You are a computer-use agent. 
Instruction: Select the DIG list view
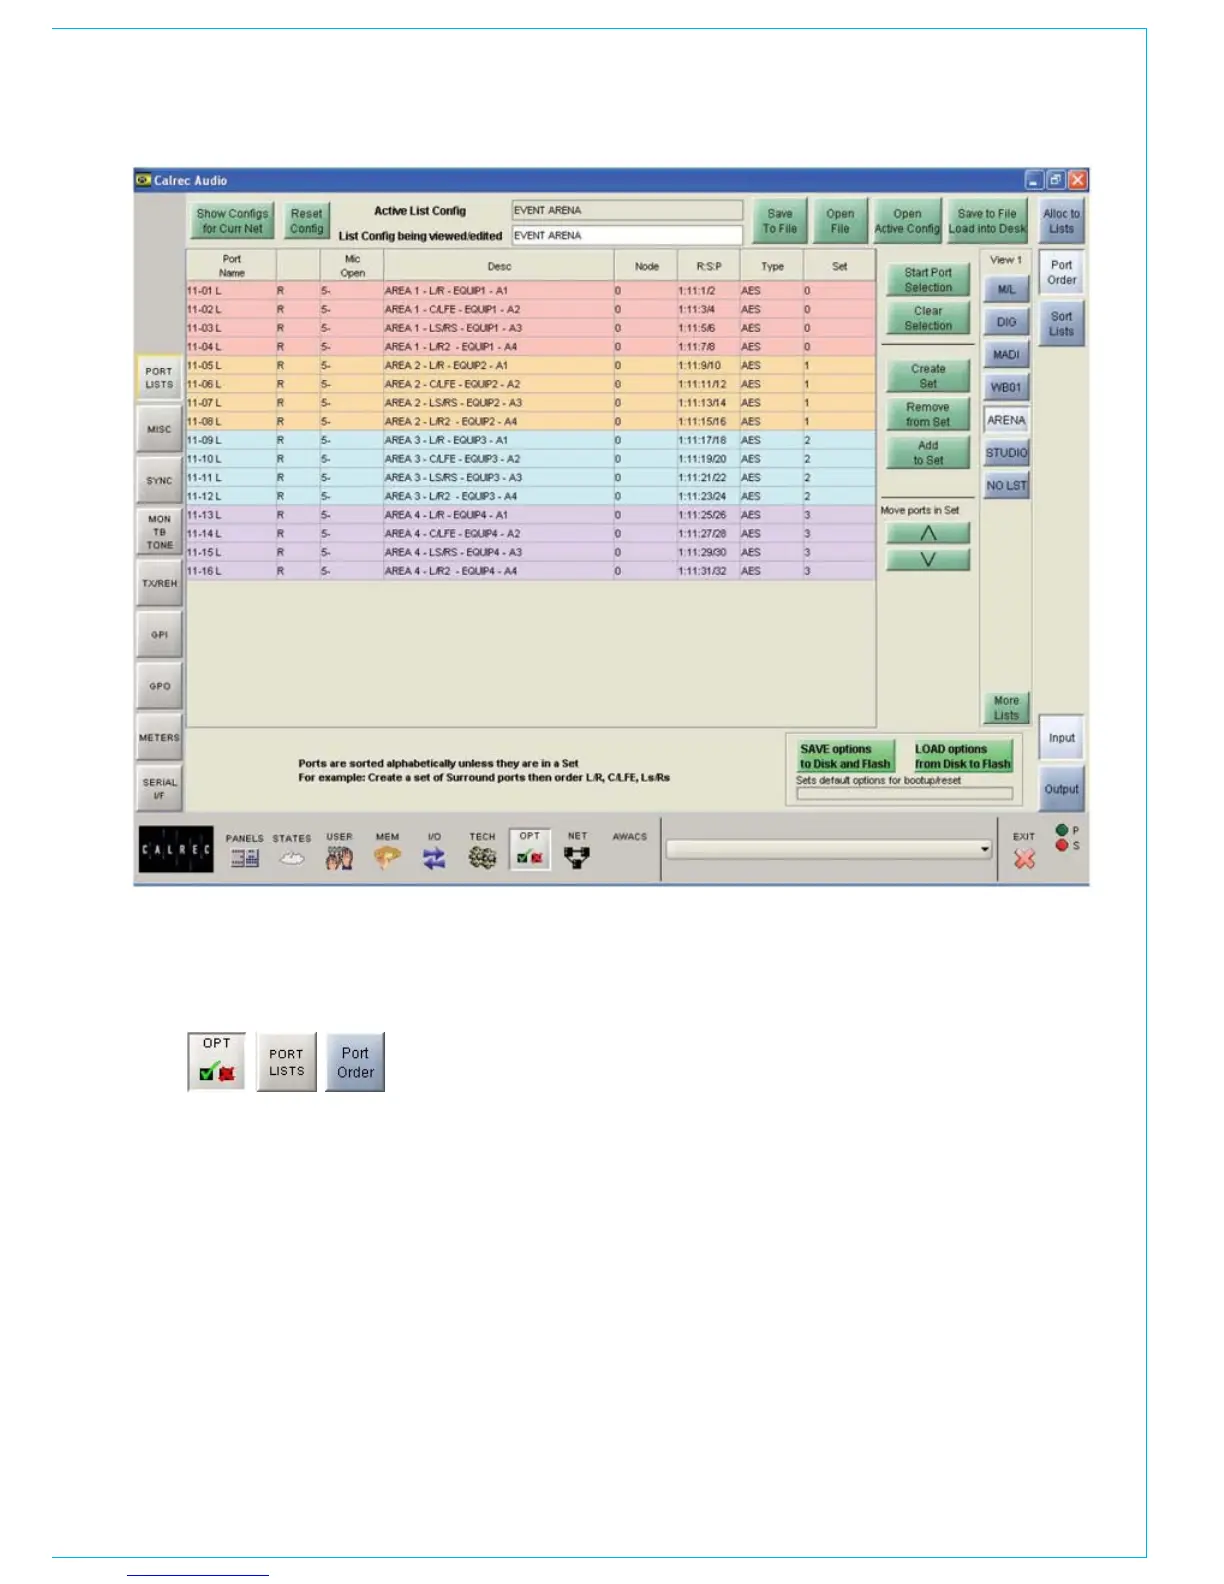pyautogui.click(x=1006, y=322)
